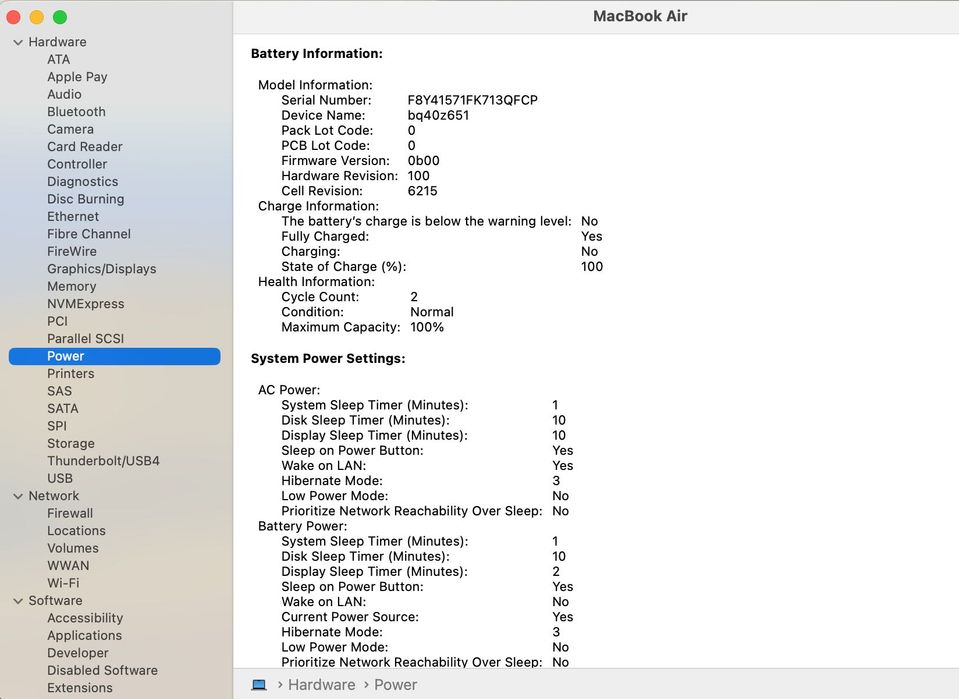
Task: Open the Camera hardware entry
Action: (70, 129)
